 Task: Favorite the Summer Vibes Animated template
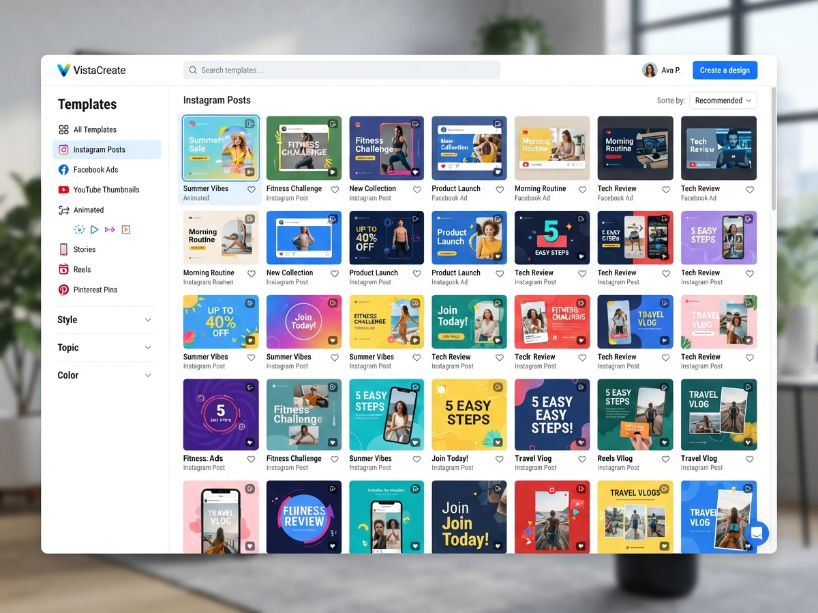pos(251,189)
